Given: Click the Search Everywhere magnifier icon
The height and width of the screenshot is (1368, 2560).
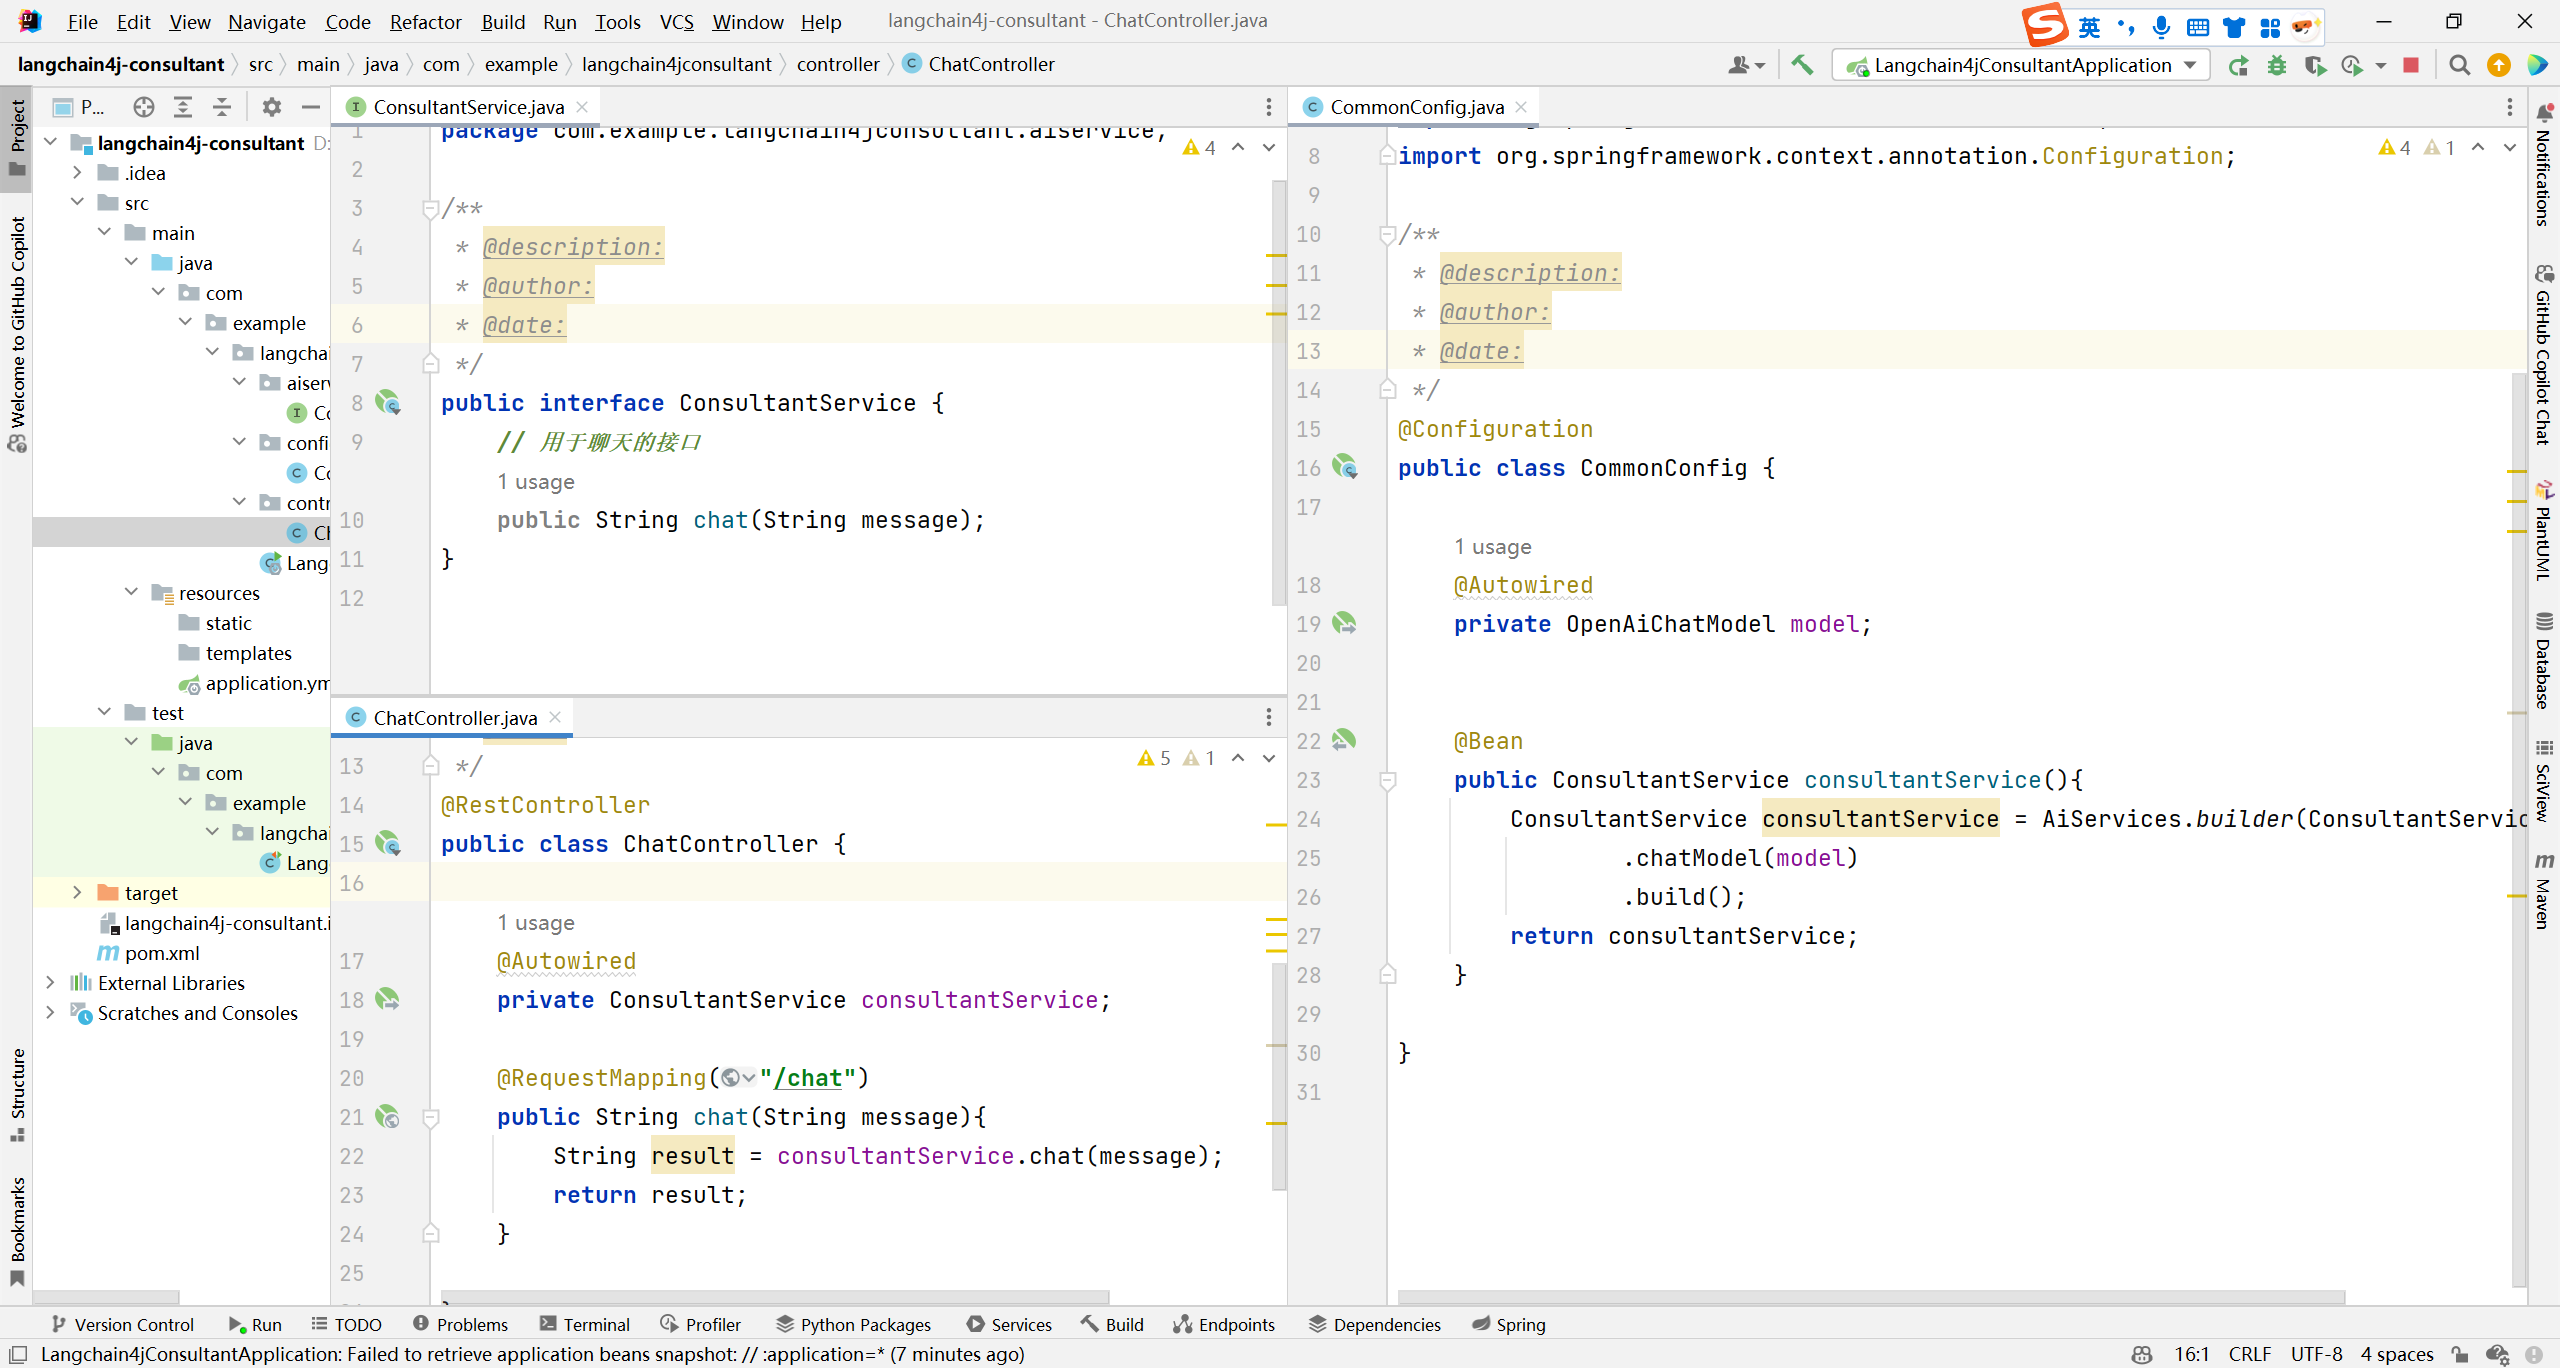Looking at the screenshot, I should [x=2459, y=65].
